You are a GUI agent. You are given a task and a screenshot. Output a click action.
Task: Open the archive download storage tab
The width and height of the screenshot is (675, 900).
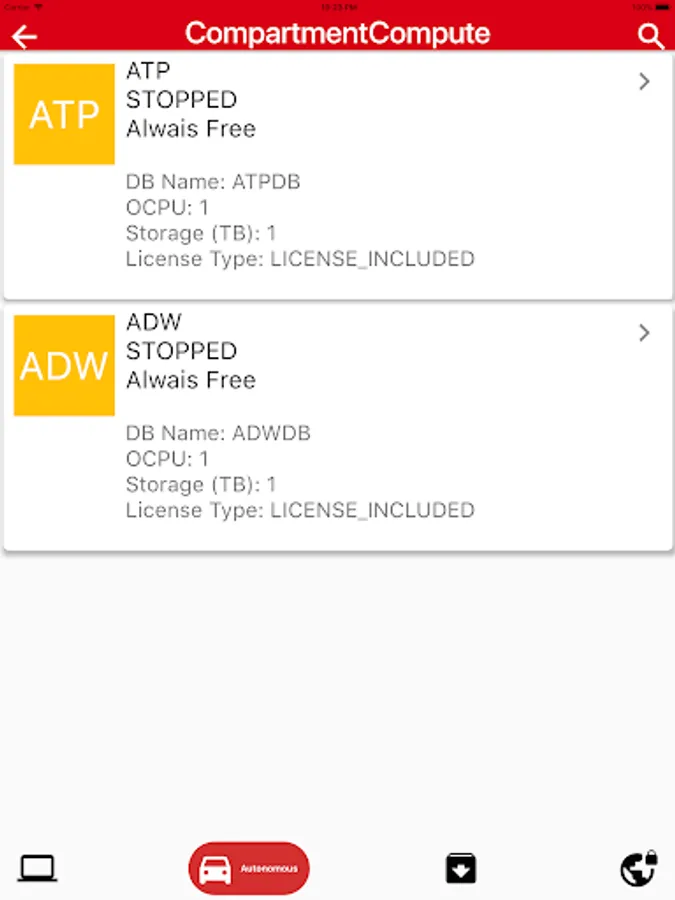point(461,868)
